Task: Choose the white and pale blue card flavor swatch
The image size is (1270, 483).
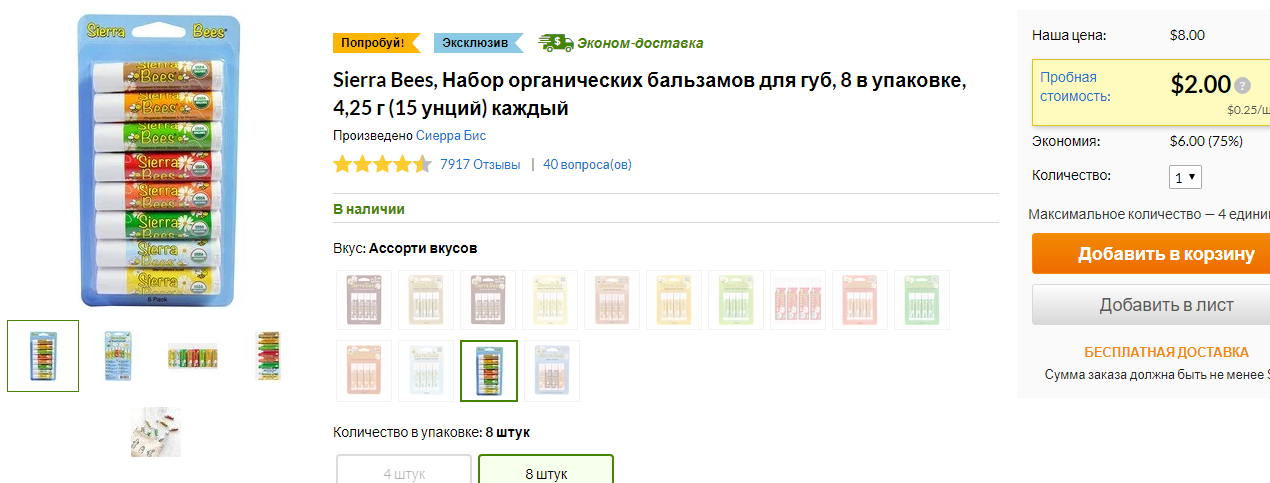Action: [427, 371]
